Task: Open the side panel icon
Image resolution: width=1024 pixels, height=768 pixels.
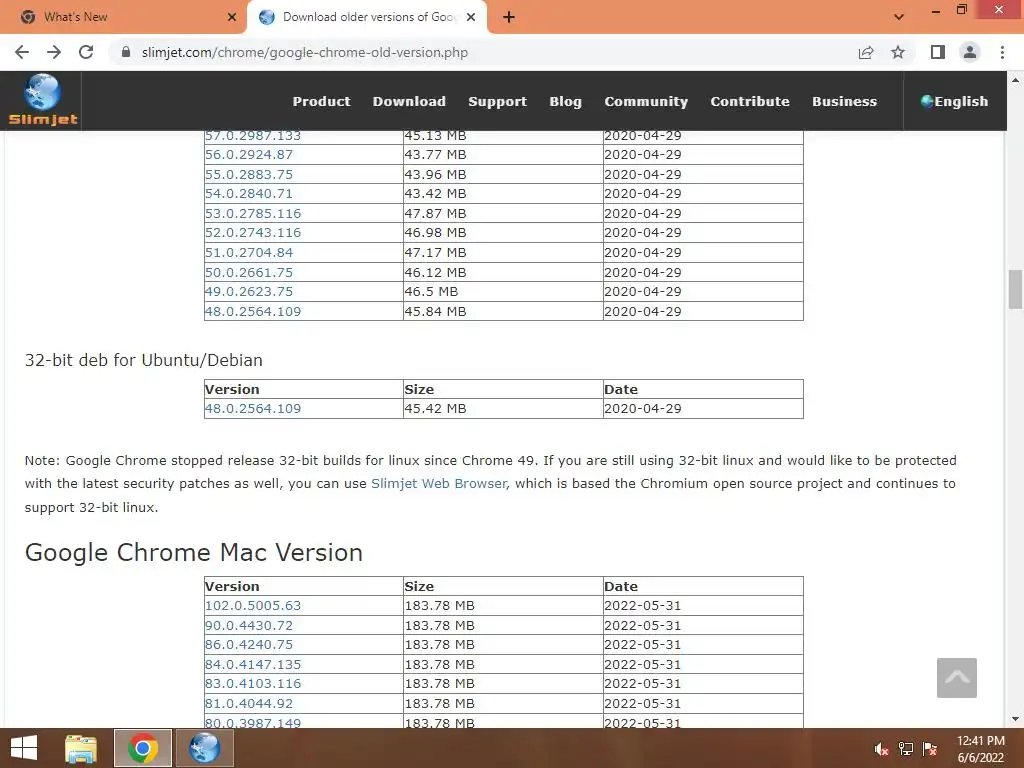Action: [938, 52]
